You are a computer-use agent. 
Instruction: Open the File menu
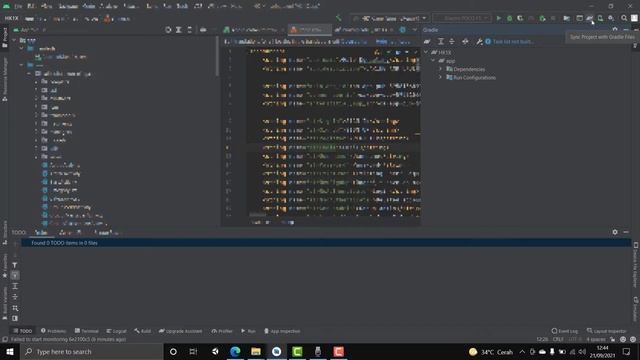click(18, 6)
